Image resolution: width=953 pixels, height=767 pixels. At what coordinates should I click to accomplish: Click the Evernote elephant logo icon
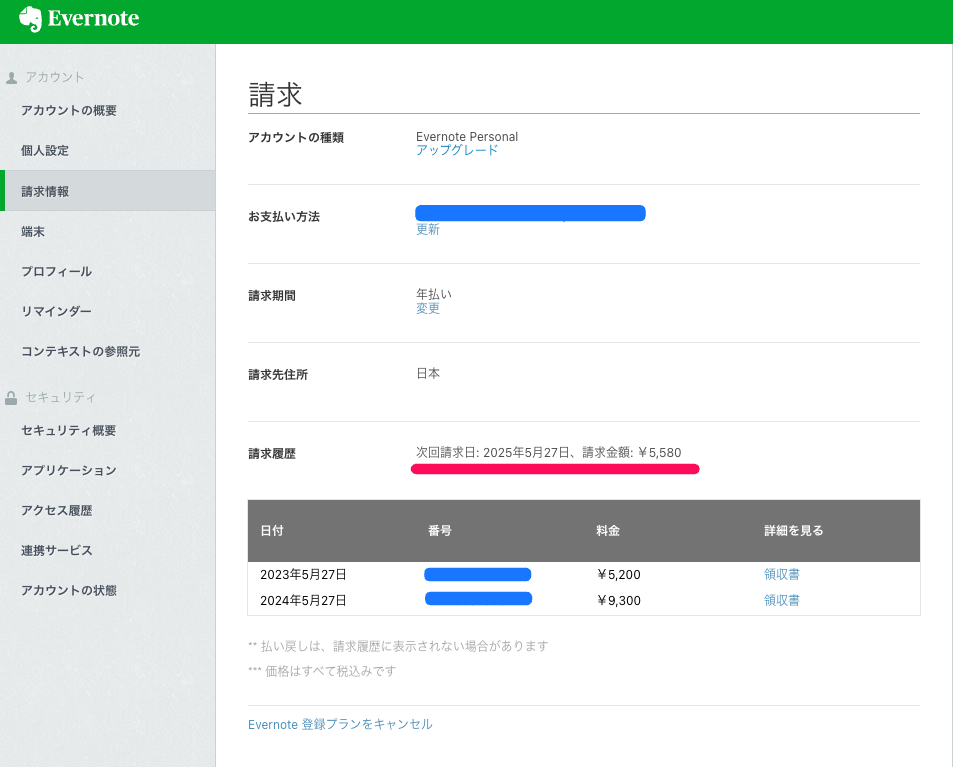click(30, 19)
